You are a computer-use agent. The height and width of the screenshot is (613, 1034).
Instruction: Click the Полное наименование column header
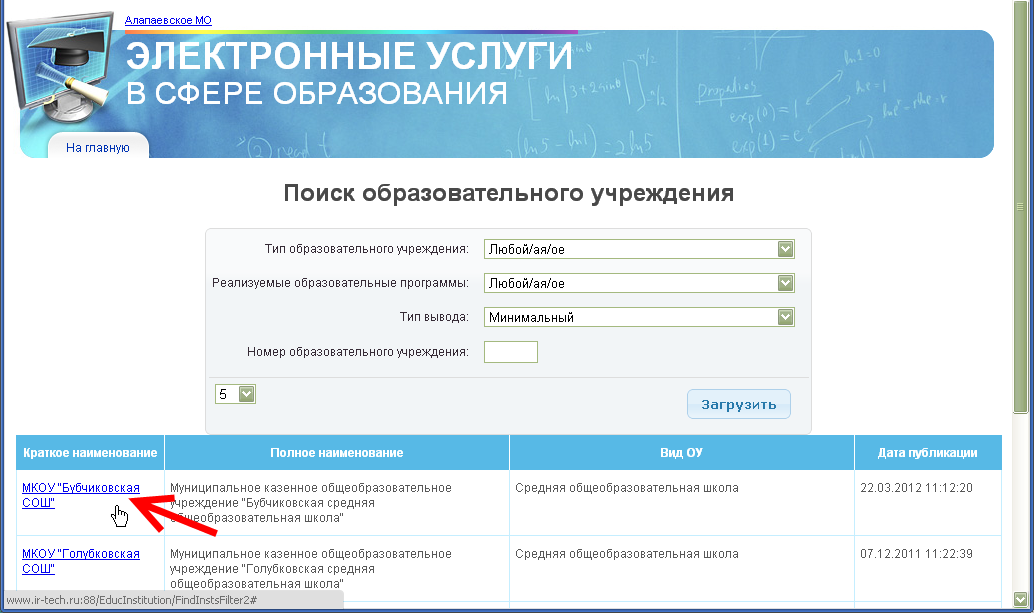(336, 453)
